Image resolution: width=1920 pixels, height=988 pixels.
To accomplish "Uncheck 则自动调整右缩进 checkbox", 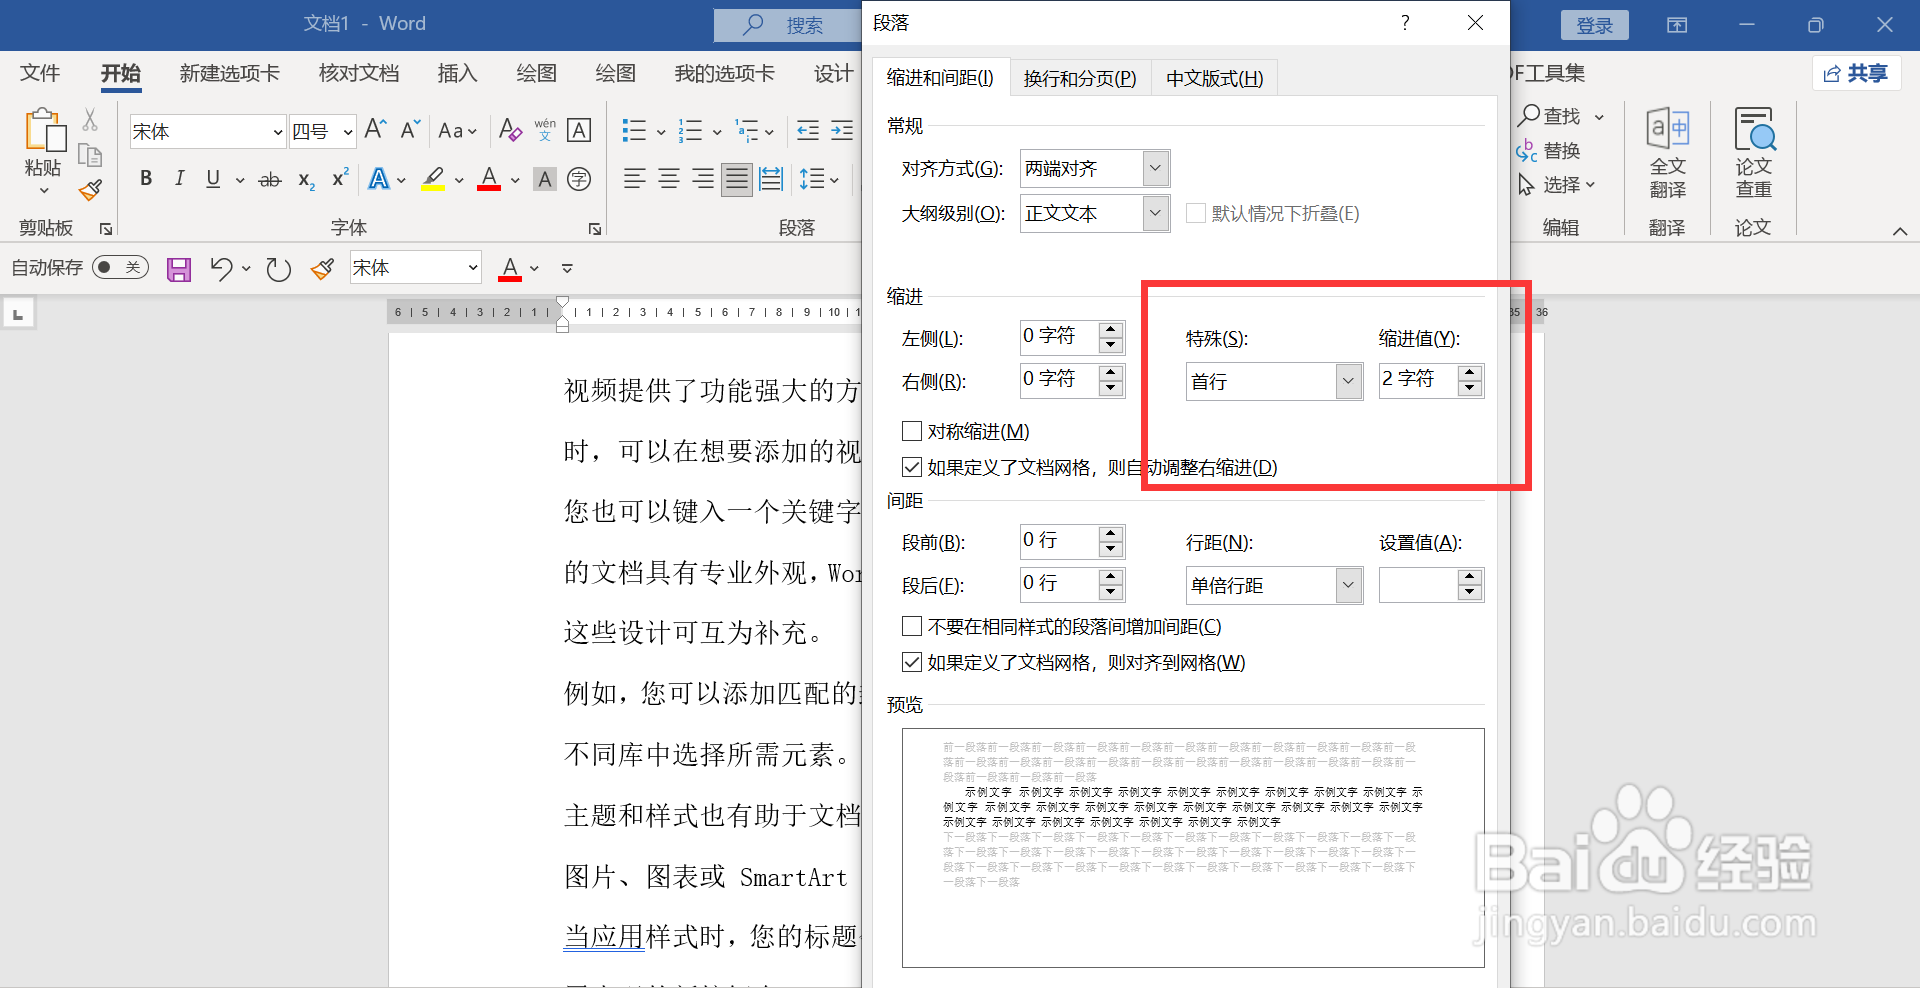I will (x=912, y=467).
